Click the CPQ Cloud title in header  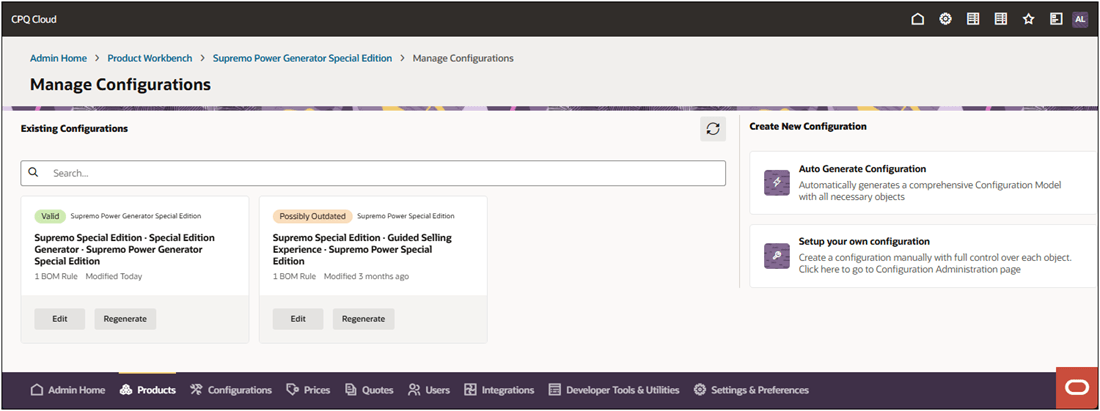pos(34,20)
